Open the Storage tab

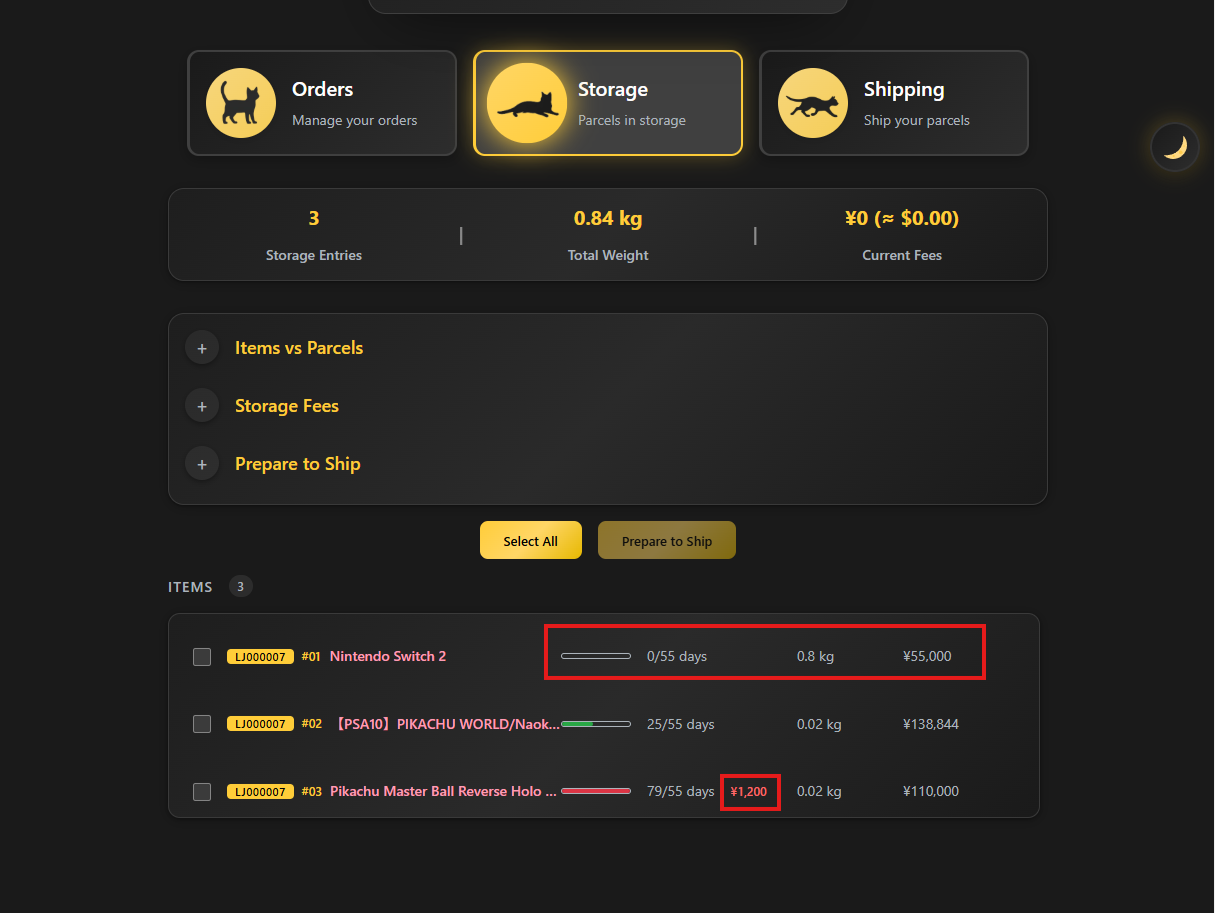pos(608,103)
